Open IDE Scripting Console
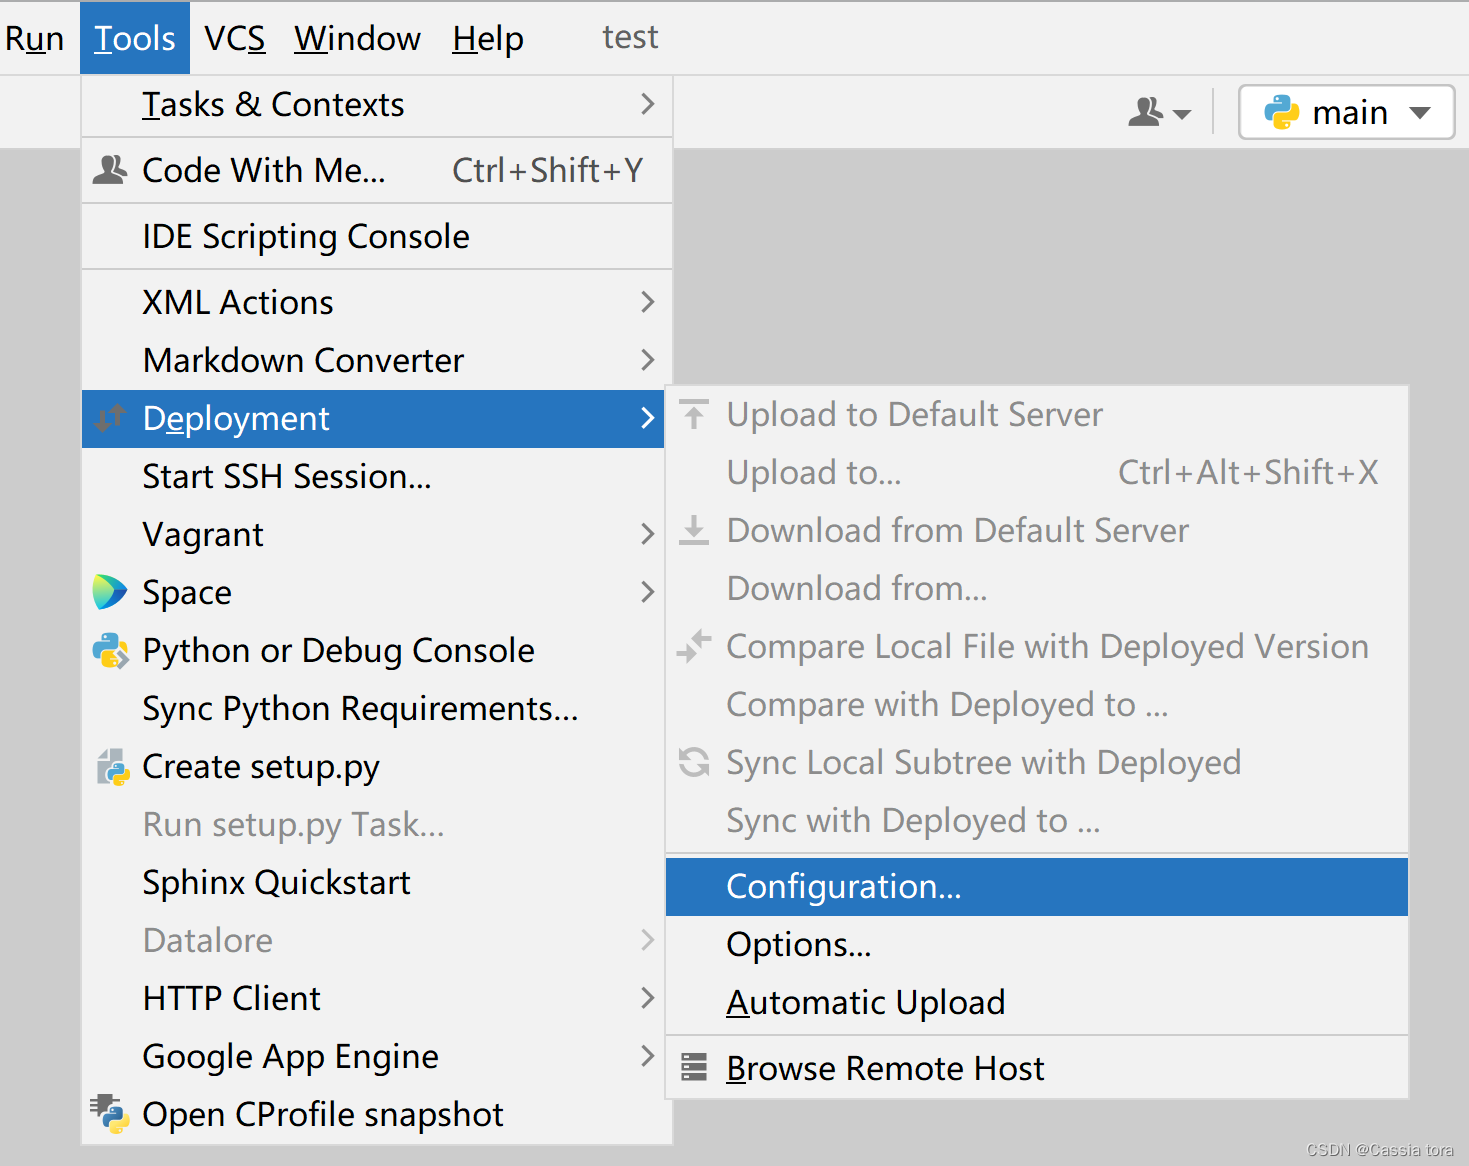 point(377,236)
